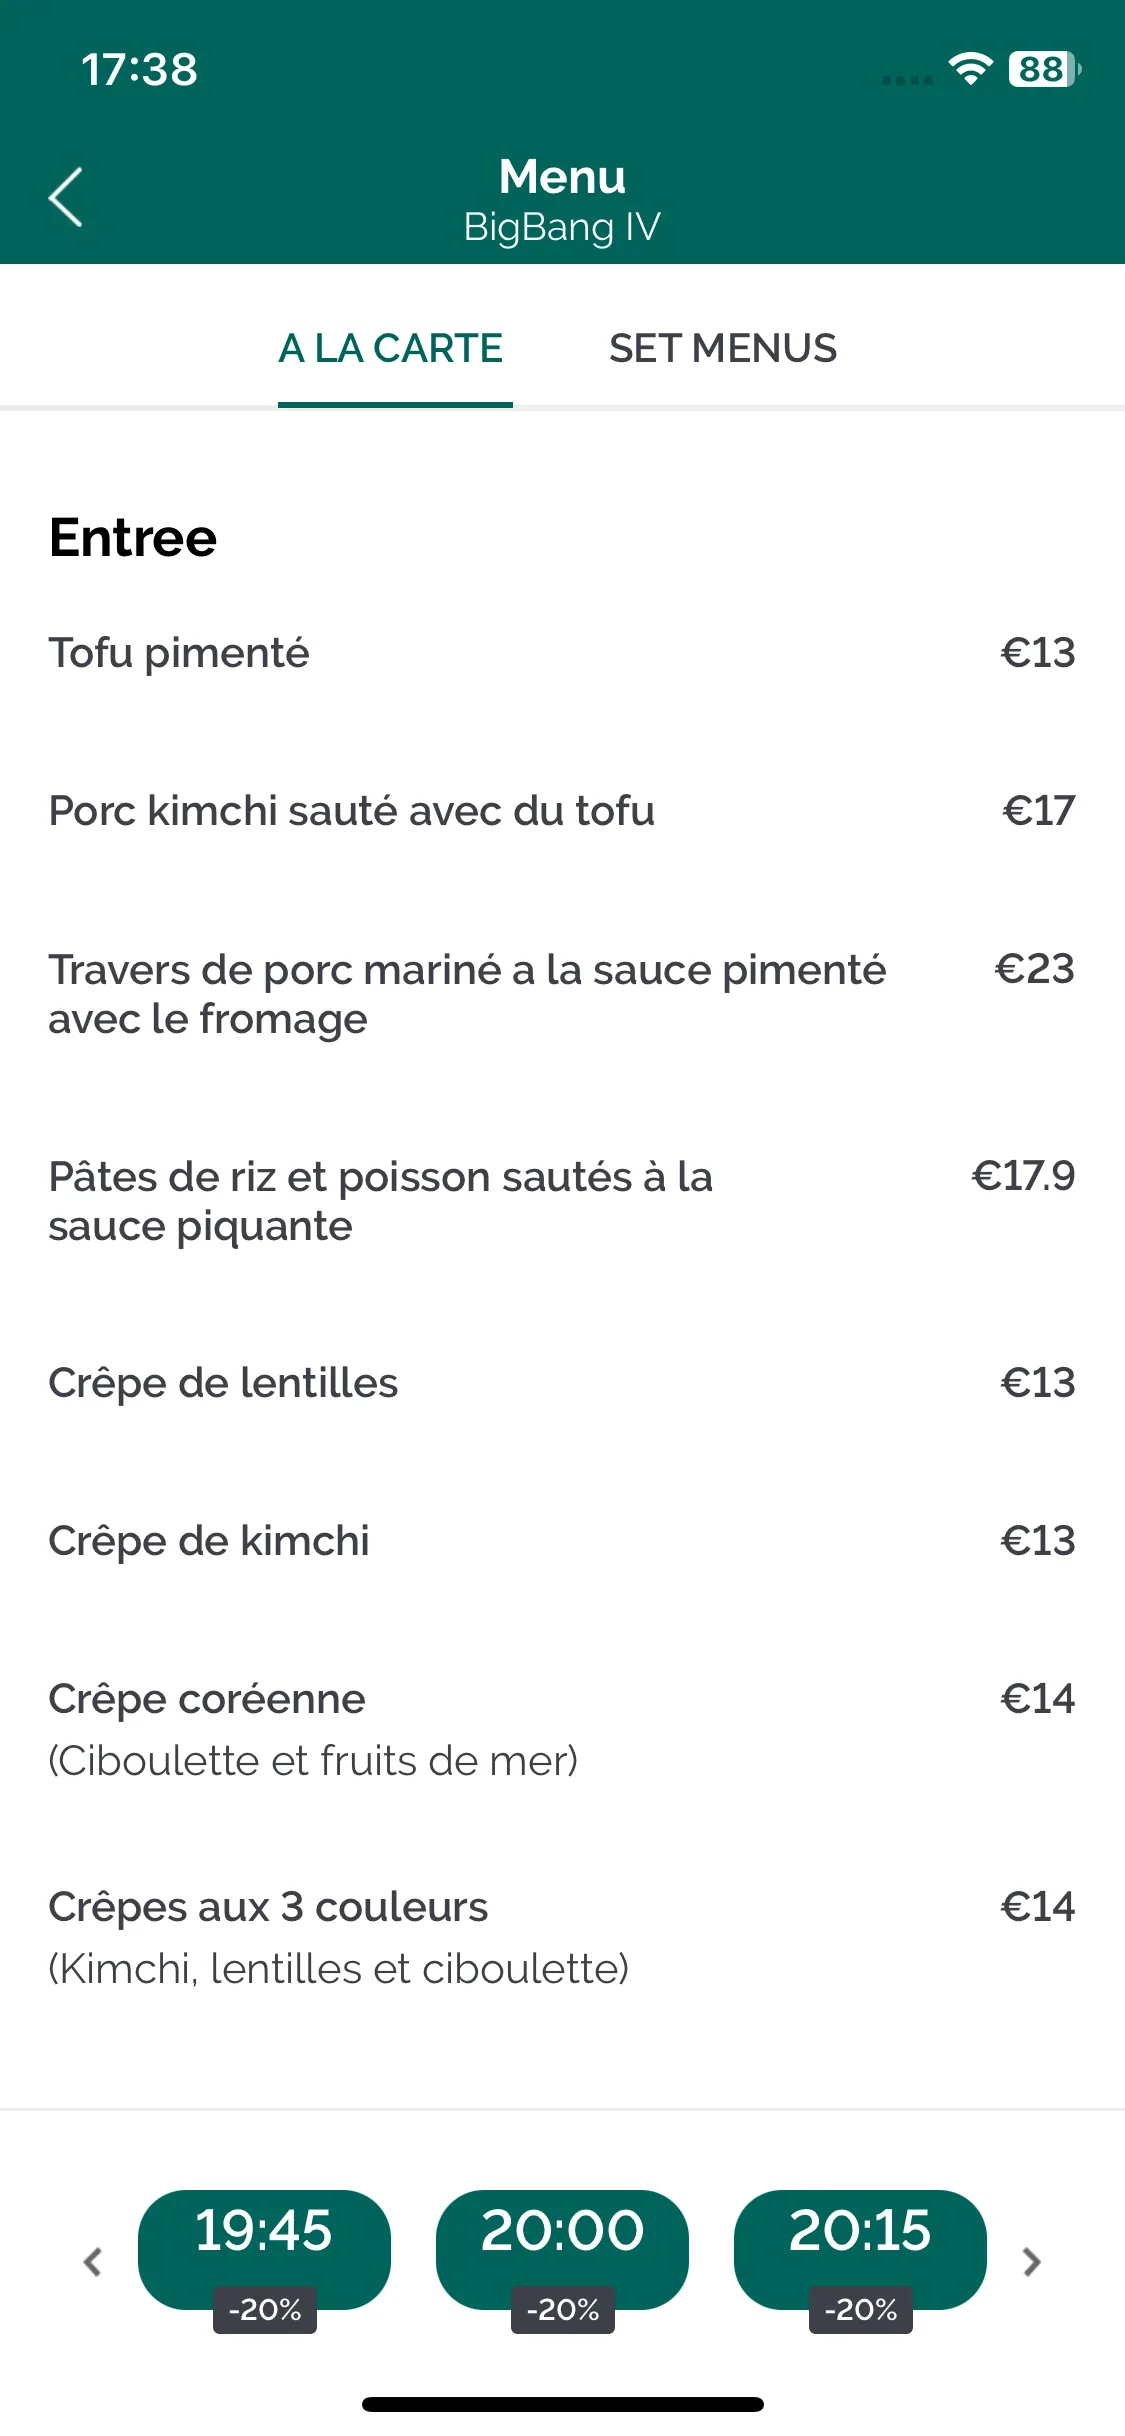This screenshot has width=1125, height=2436.
Task: Tap the -20% badge under 20:00
Action: 563,2310
